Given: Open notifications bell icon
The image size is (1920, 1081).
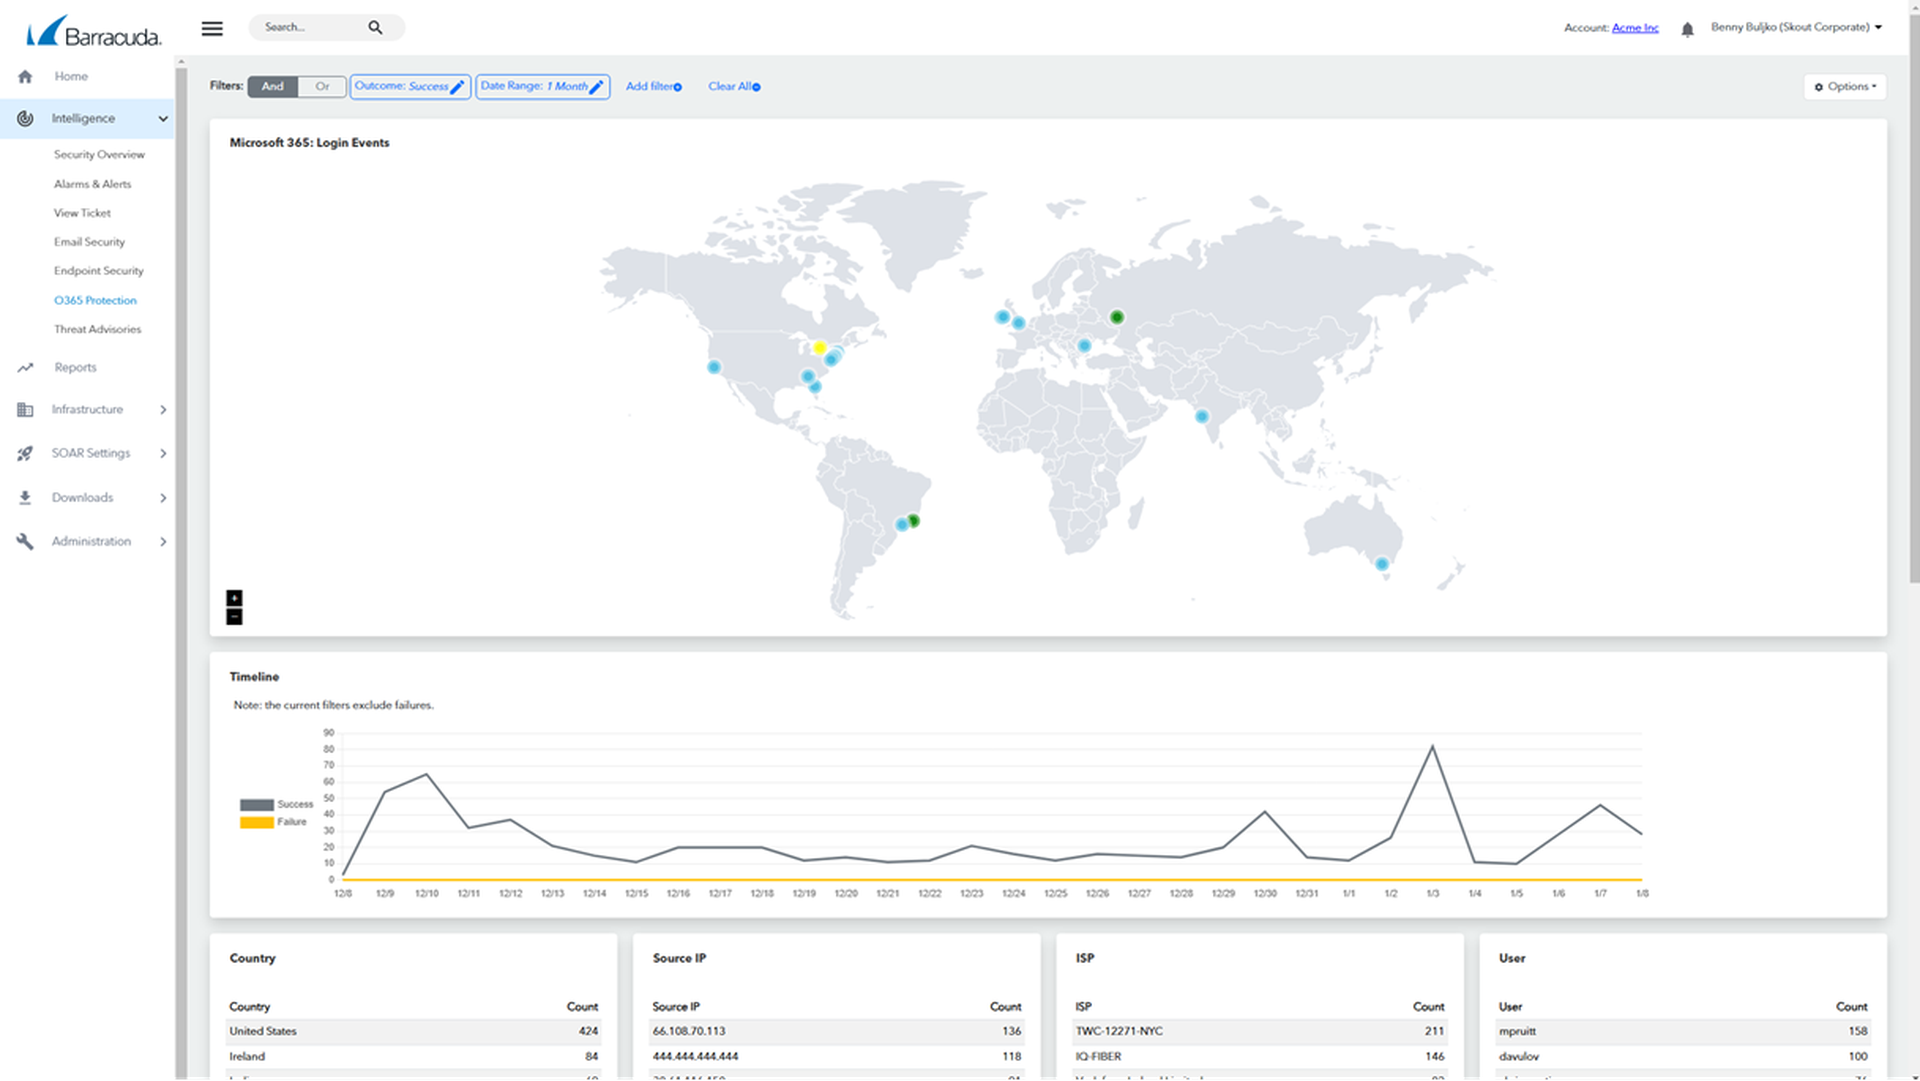Looking at the screenshot, I should pos(1687,29).
